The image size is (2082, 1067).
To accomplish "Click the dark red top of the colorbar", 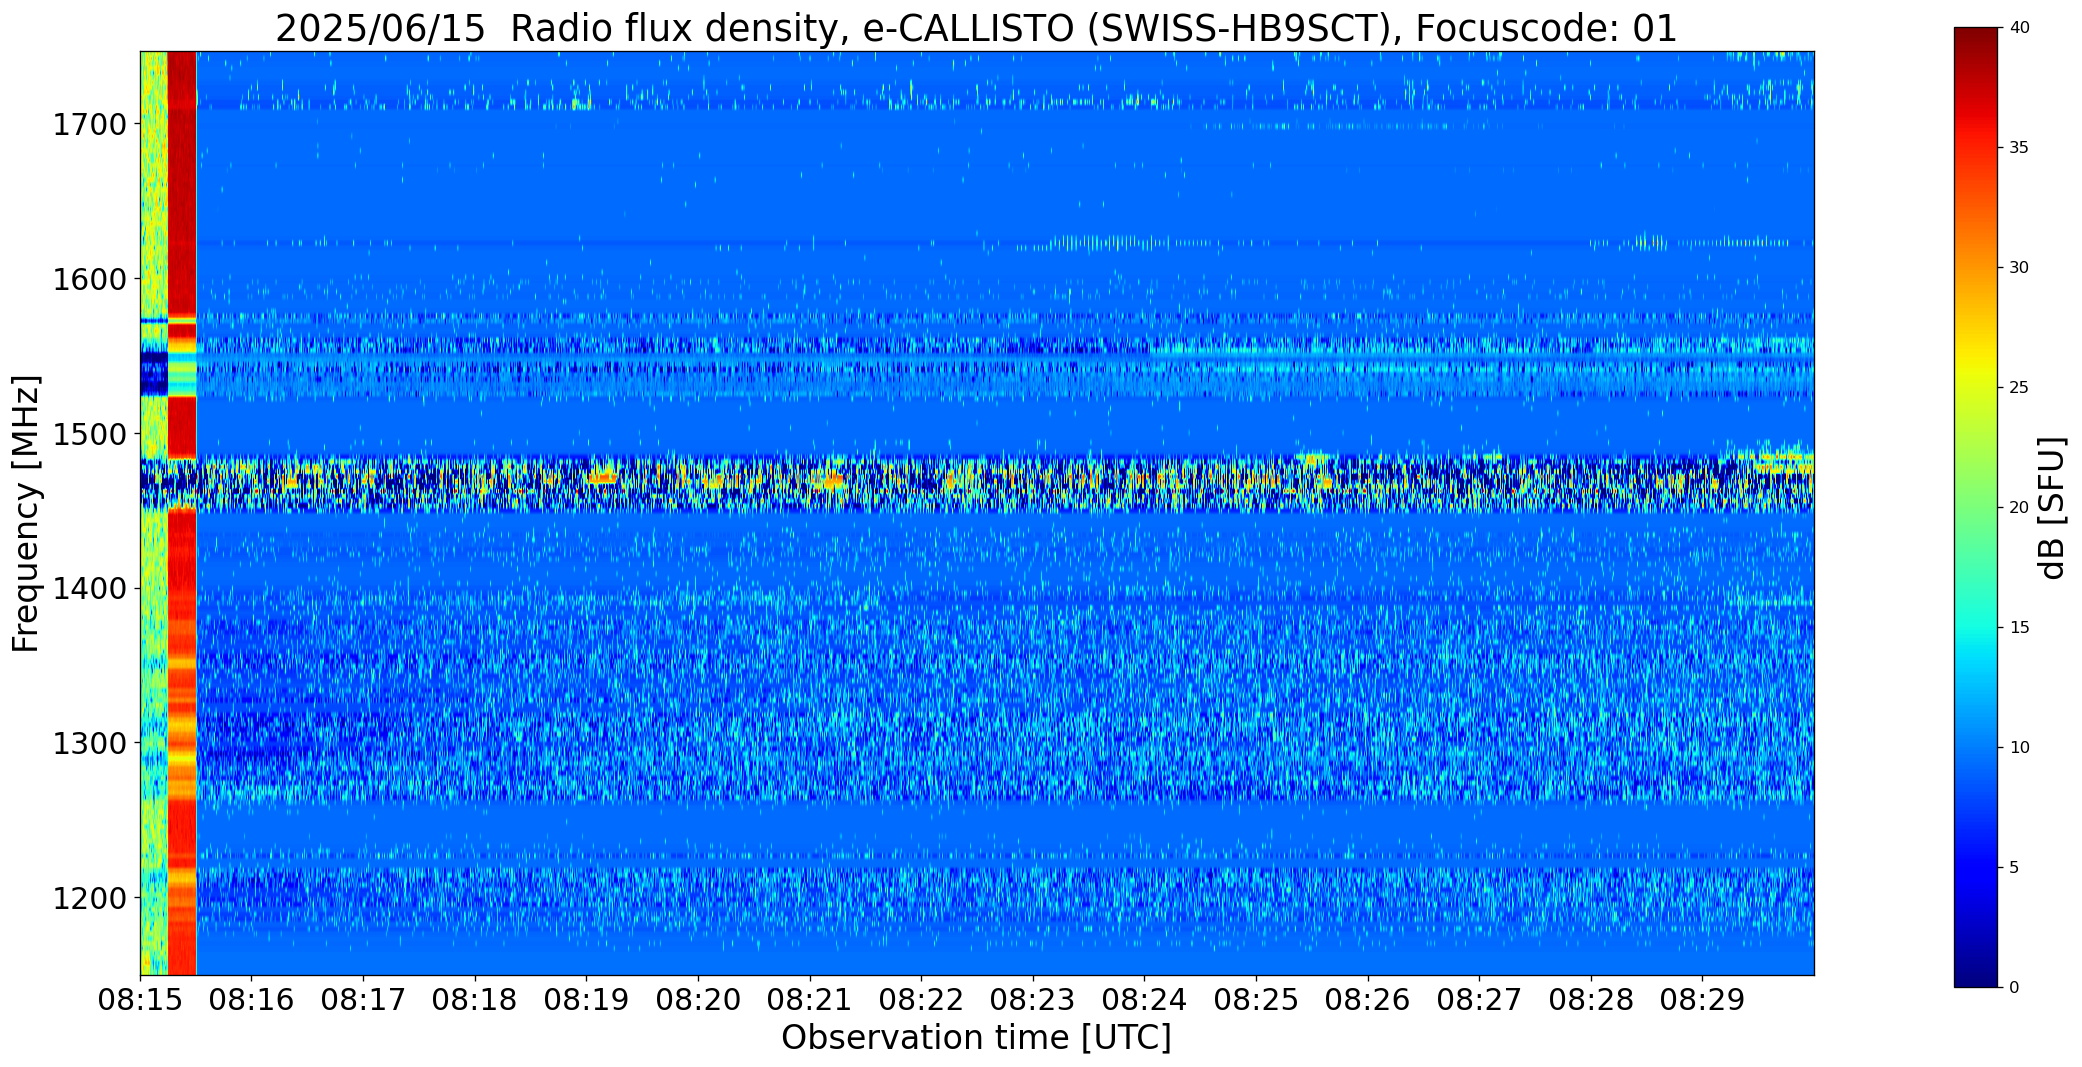I will click(x=1977, y=45).
